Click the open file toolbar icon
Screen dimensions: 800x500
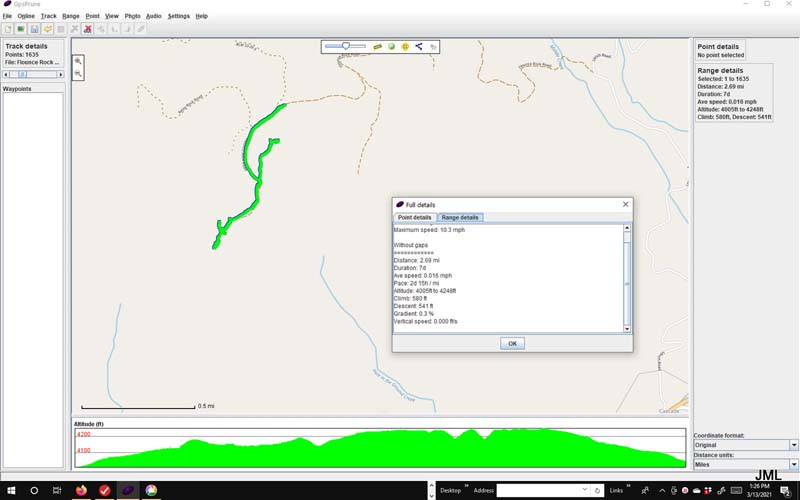pyautogui.click(x=8, y=29)
